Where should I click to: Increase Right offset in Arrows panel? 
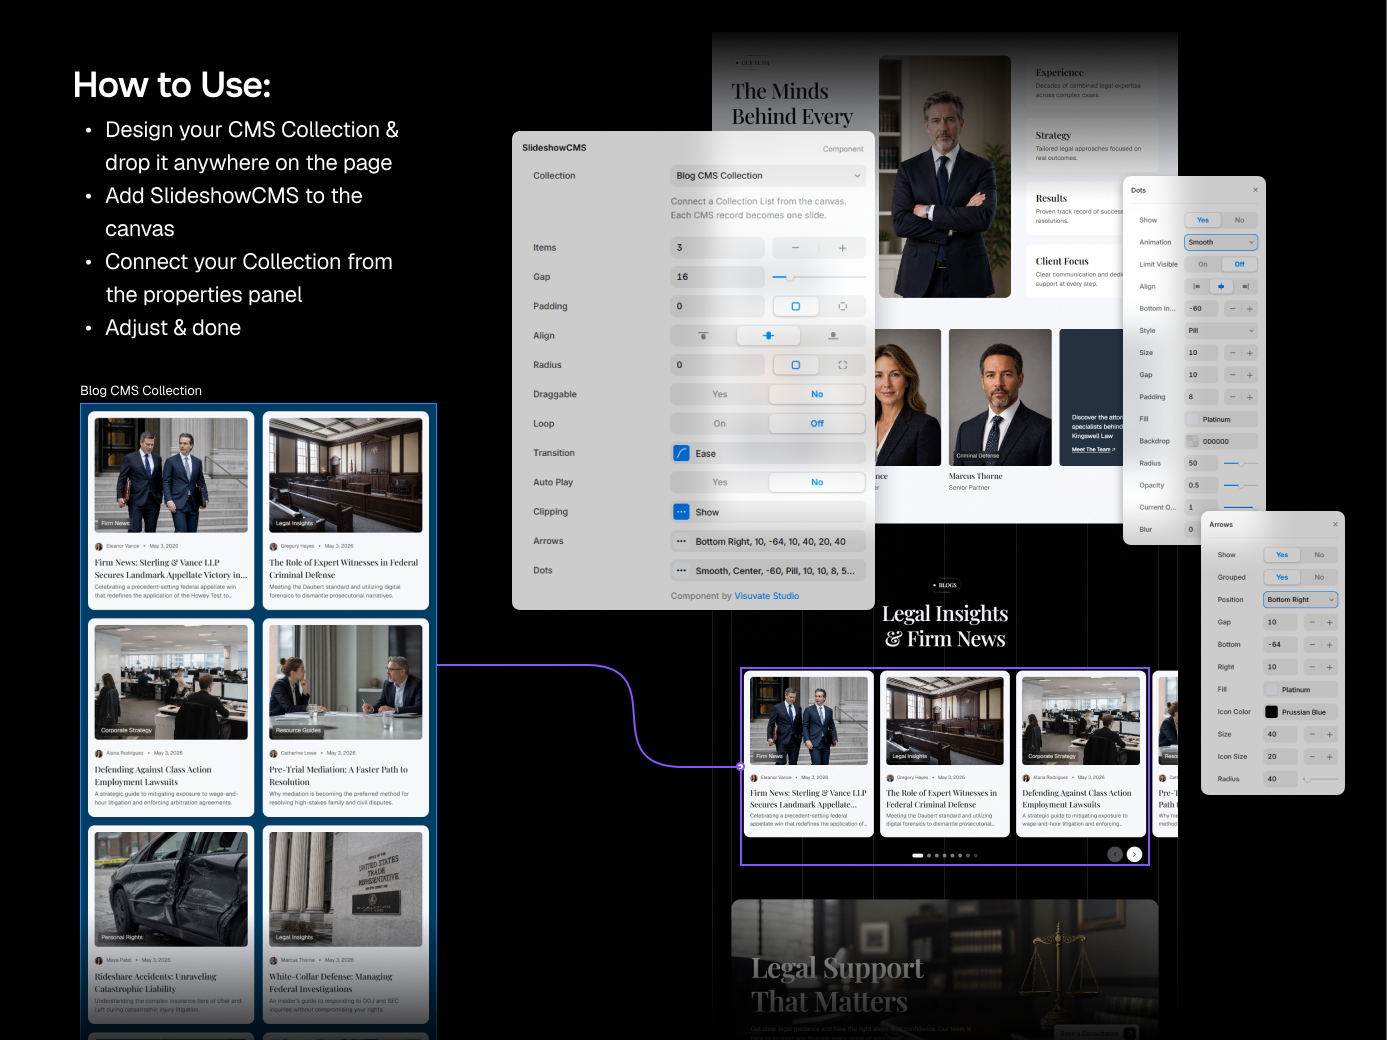point(1329,667)
